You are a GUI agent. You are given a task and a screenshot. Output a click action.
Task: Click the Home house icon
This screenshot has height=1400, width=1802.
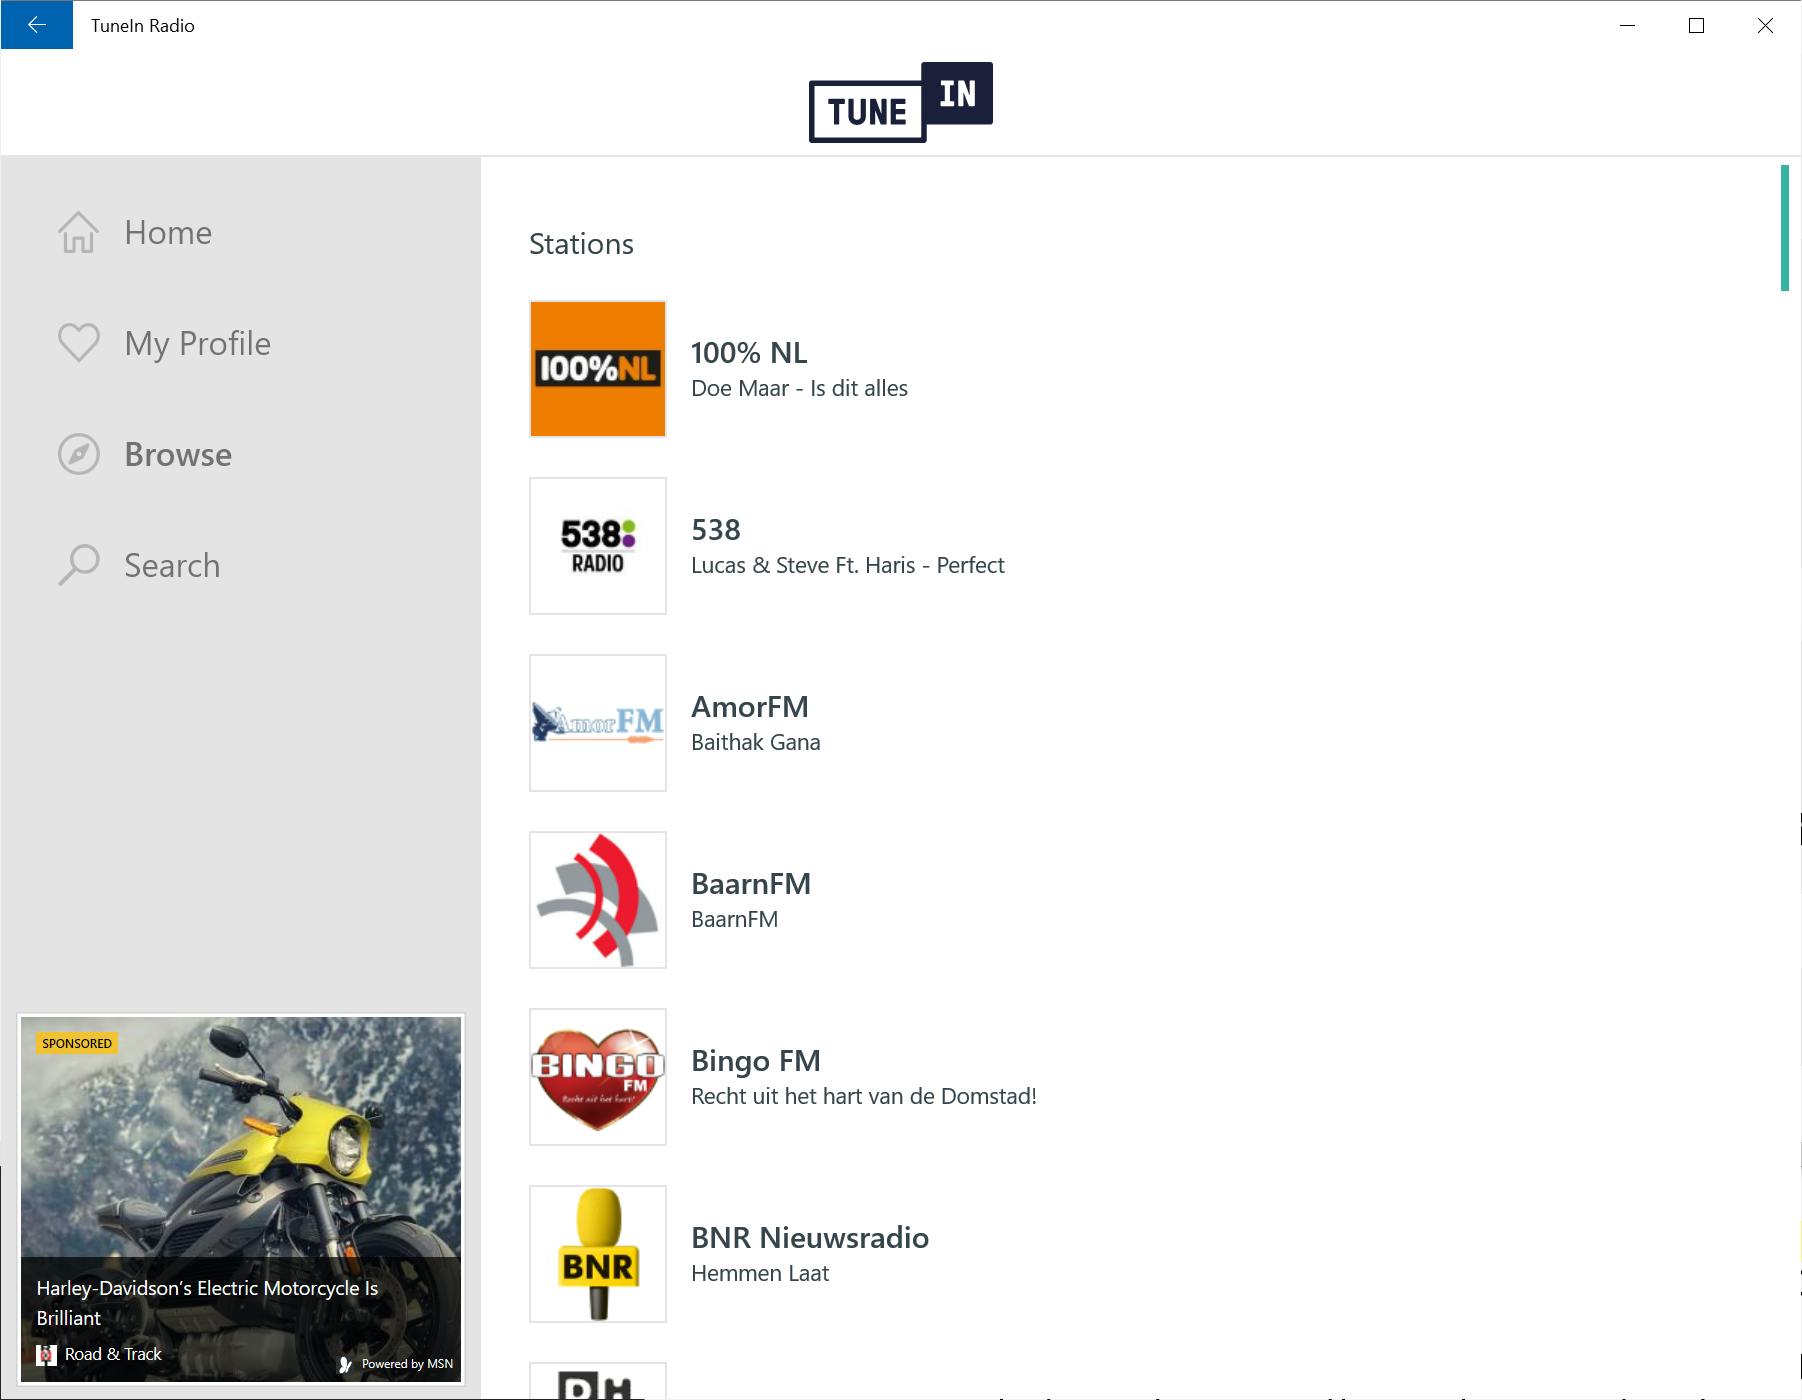[x=78, y=233]
